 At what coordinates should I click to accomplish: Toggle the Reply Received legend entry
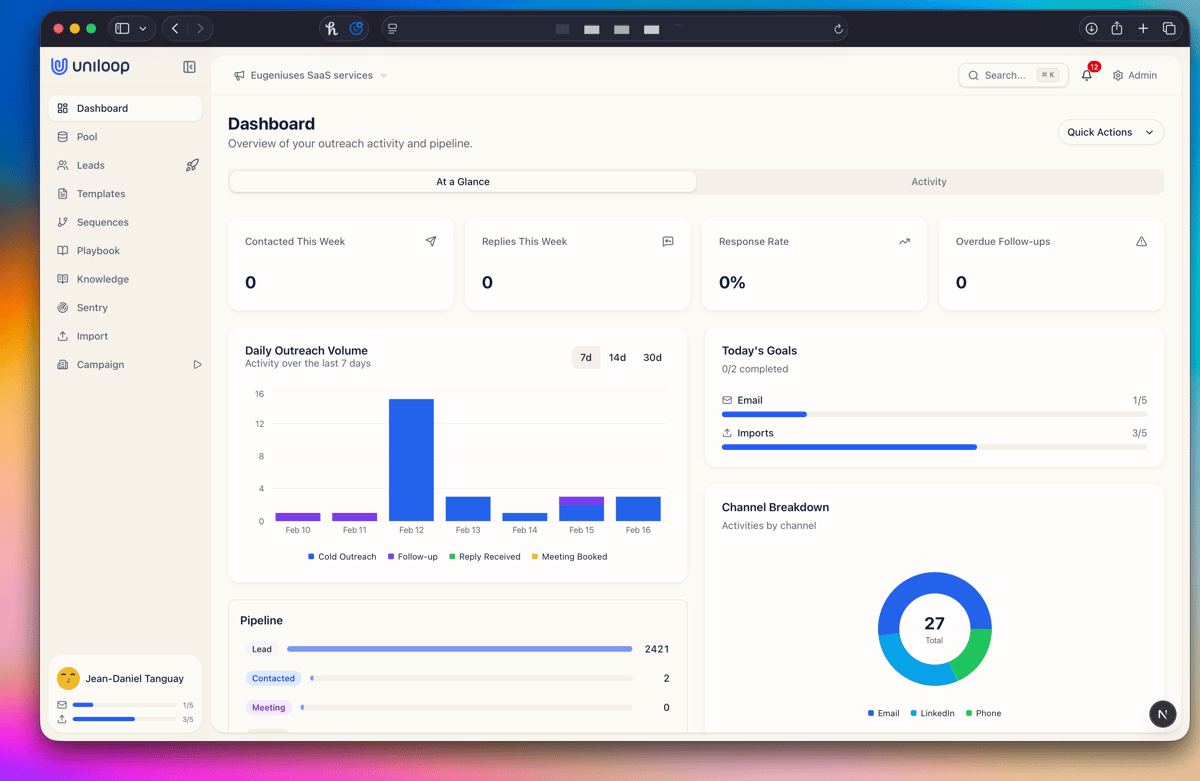point(485,557)
